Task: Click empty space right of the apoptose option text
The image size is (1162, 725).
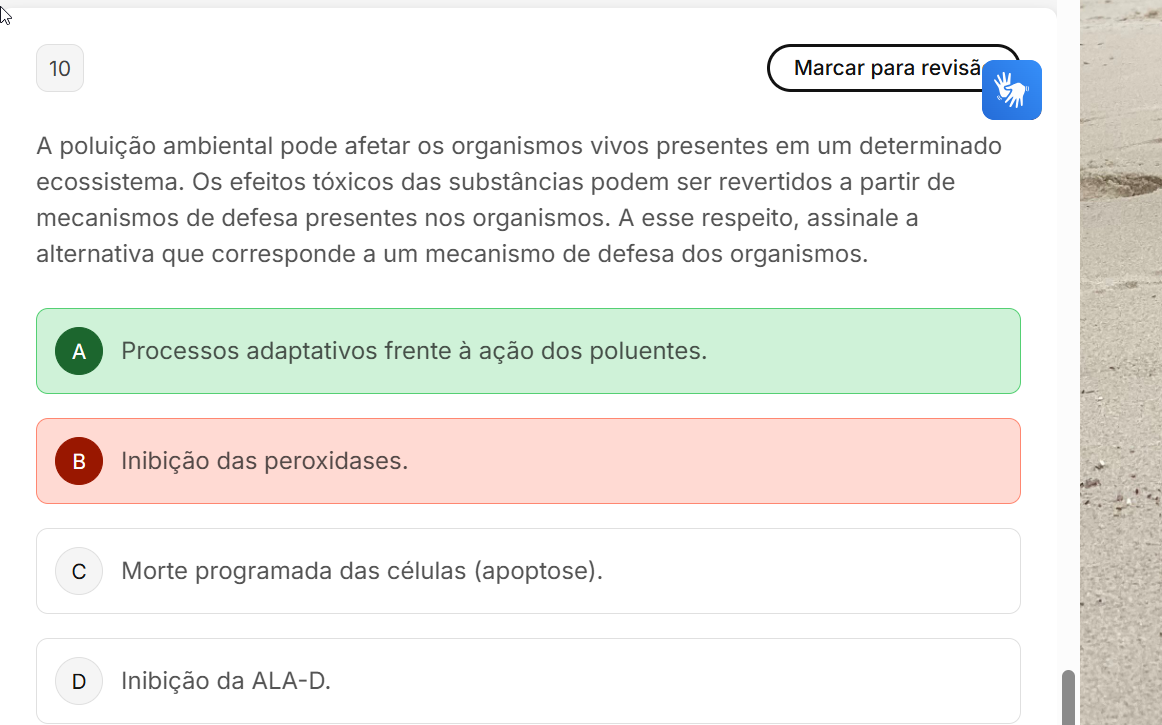Action: pyautogui.click(x=810, y=571)
